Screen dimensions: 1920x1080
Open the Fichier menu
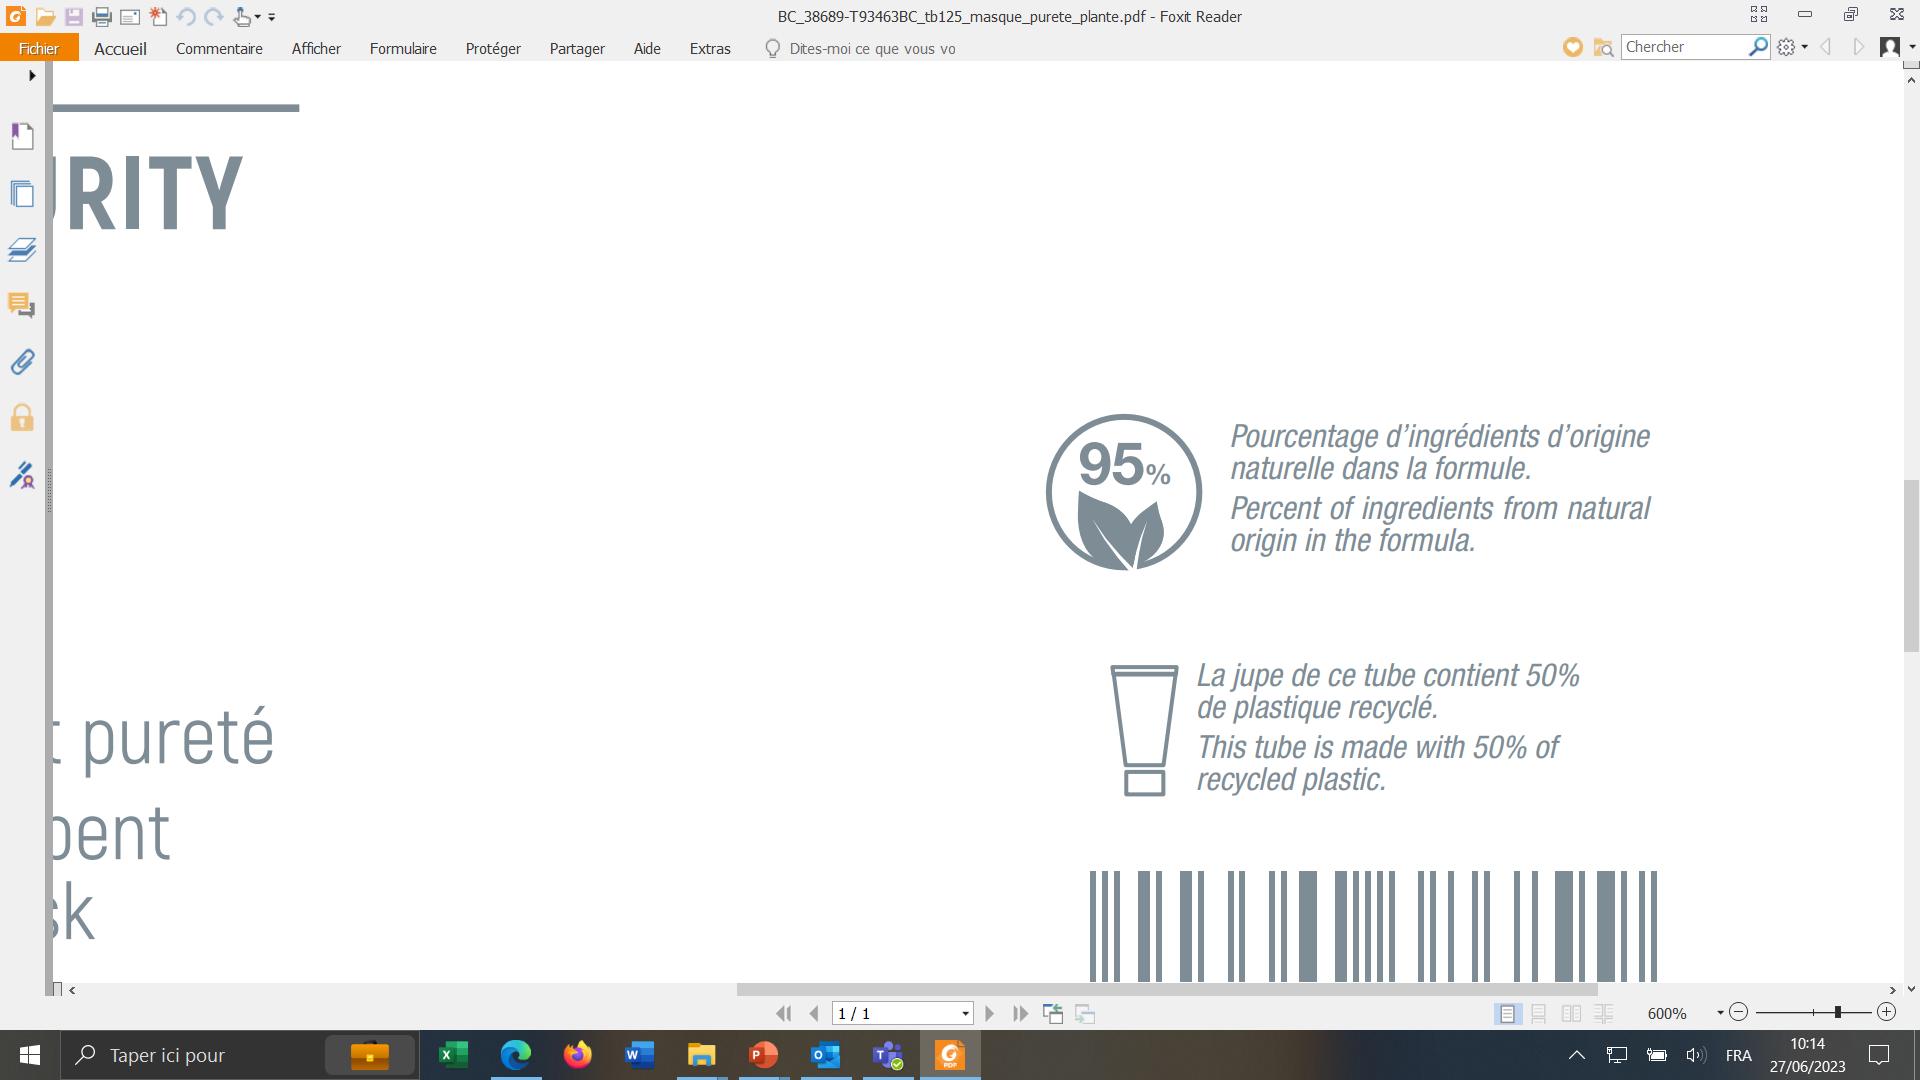tap(39, 48)
